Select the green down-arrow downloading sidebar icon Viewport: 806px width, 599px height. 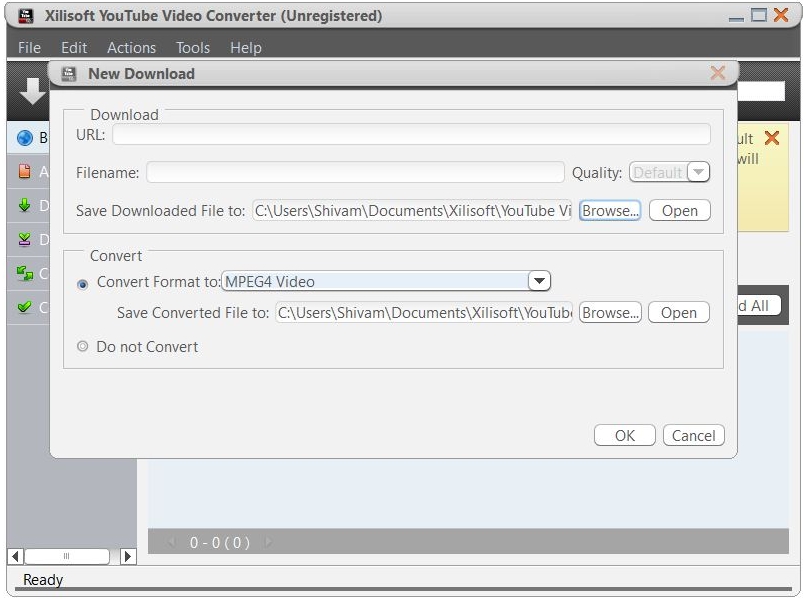pyautogui.click(x=24, y=205)
